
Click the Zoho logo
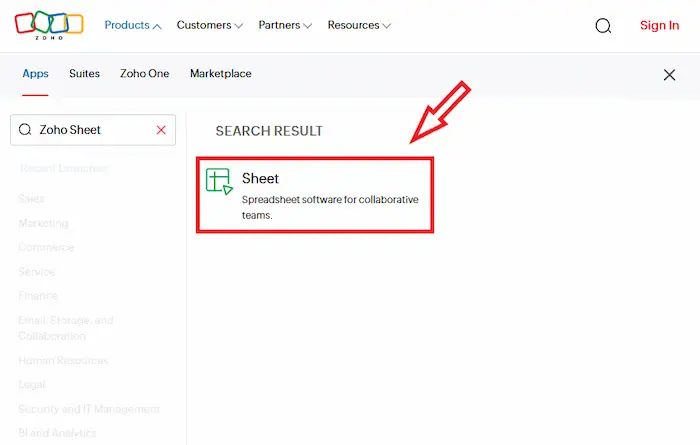[49, 25]
